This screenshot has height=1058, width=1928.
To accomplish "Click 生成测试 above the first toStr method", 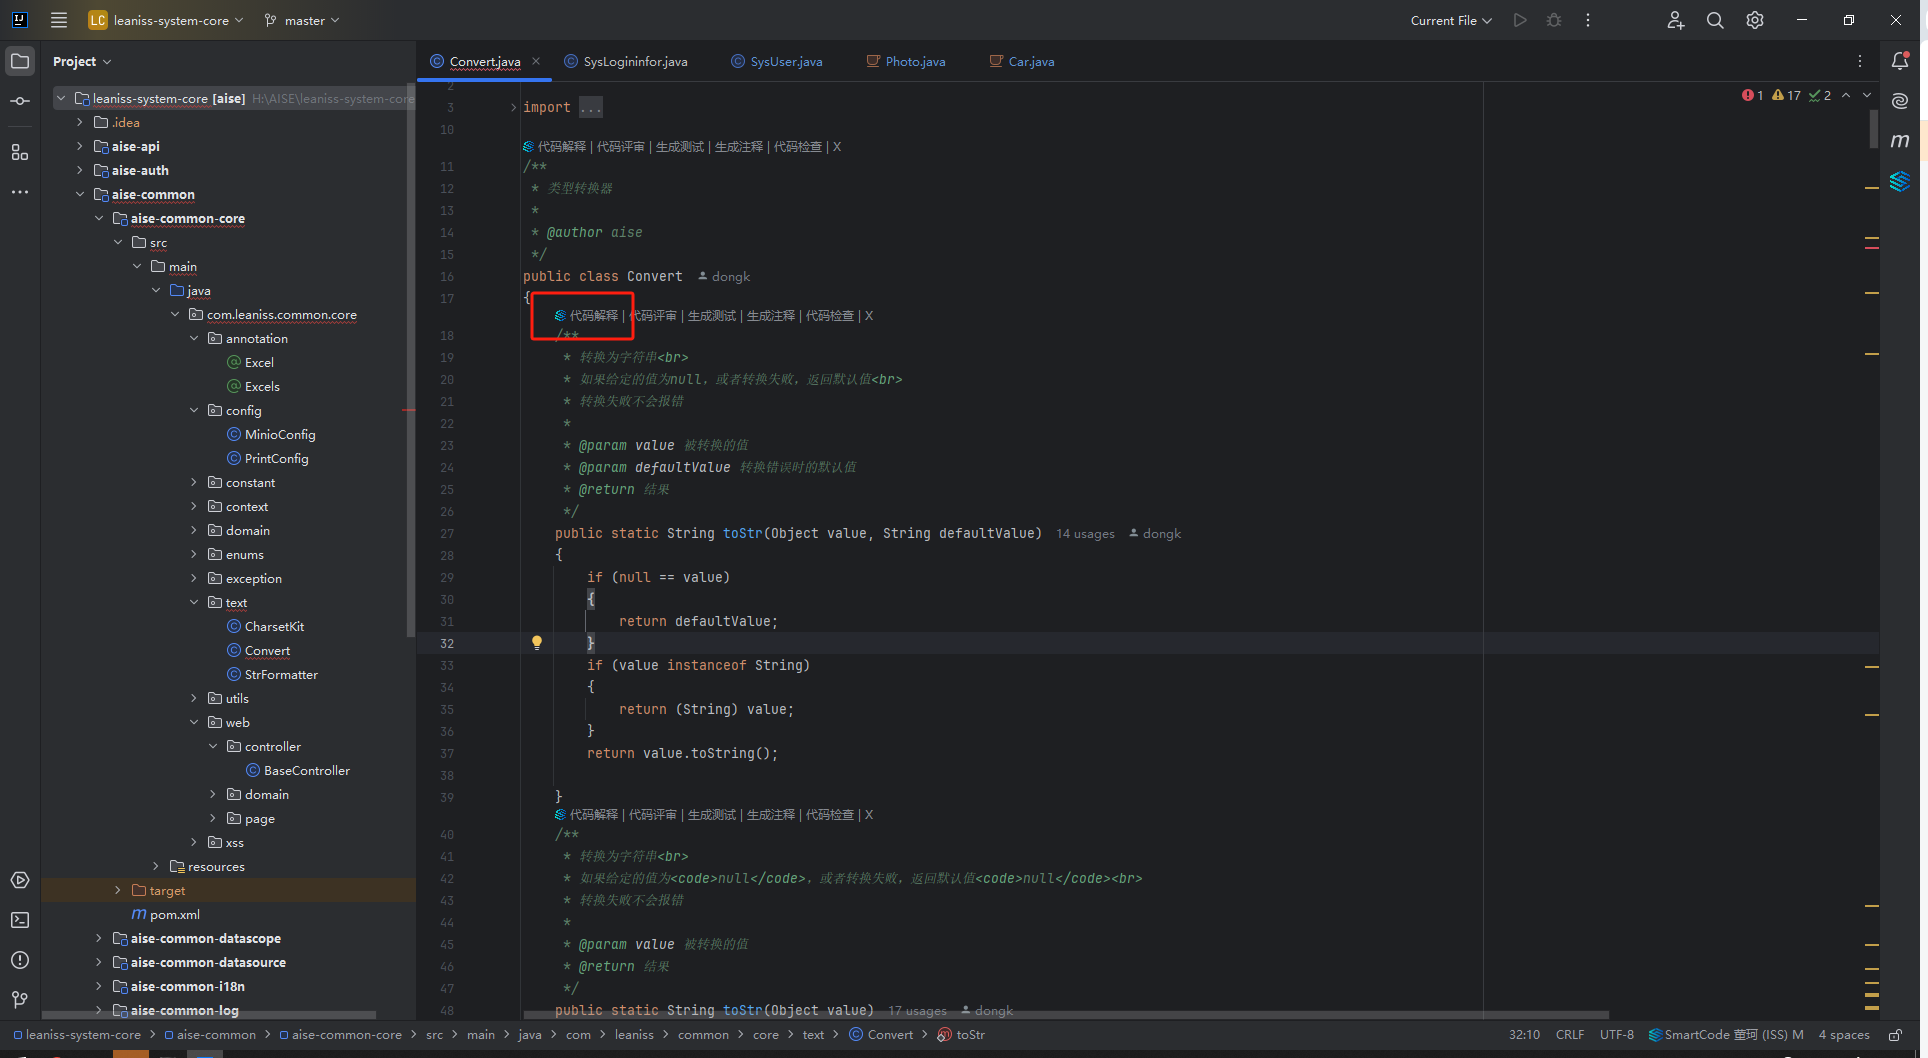I will (712, 315).
